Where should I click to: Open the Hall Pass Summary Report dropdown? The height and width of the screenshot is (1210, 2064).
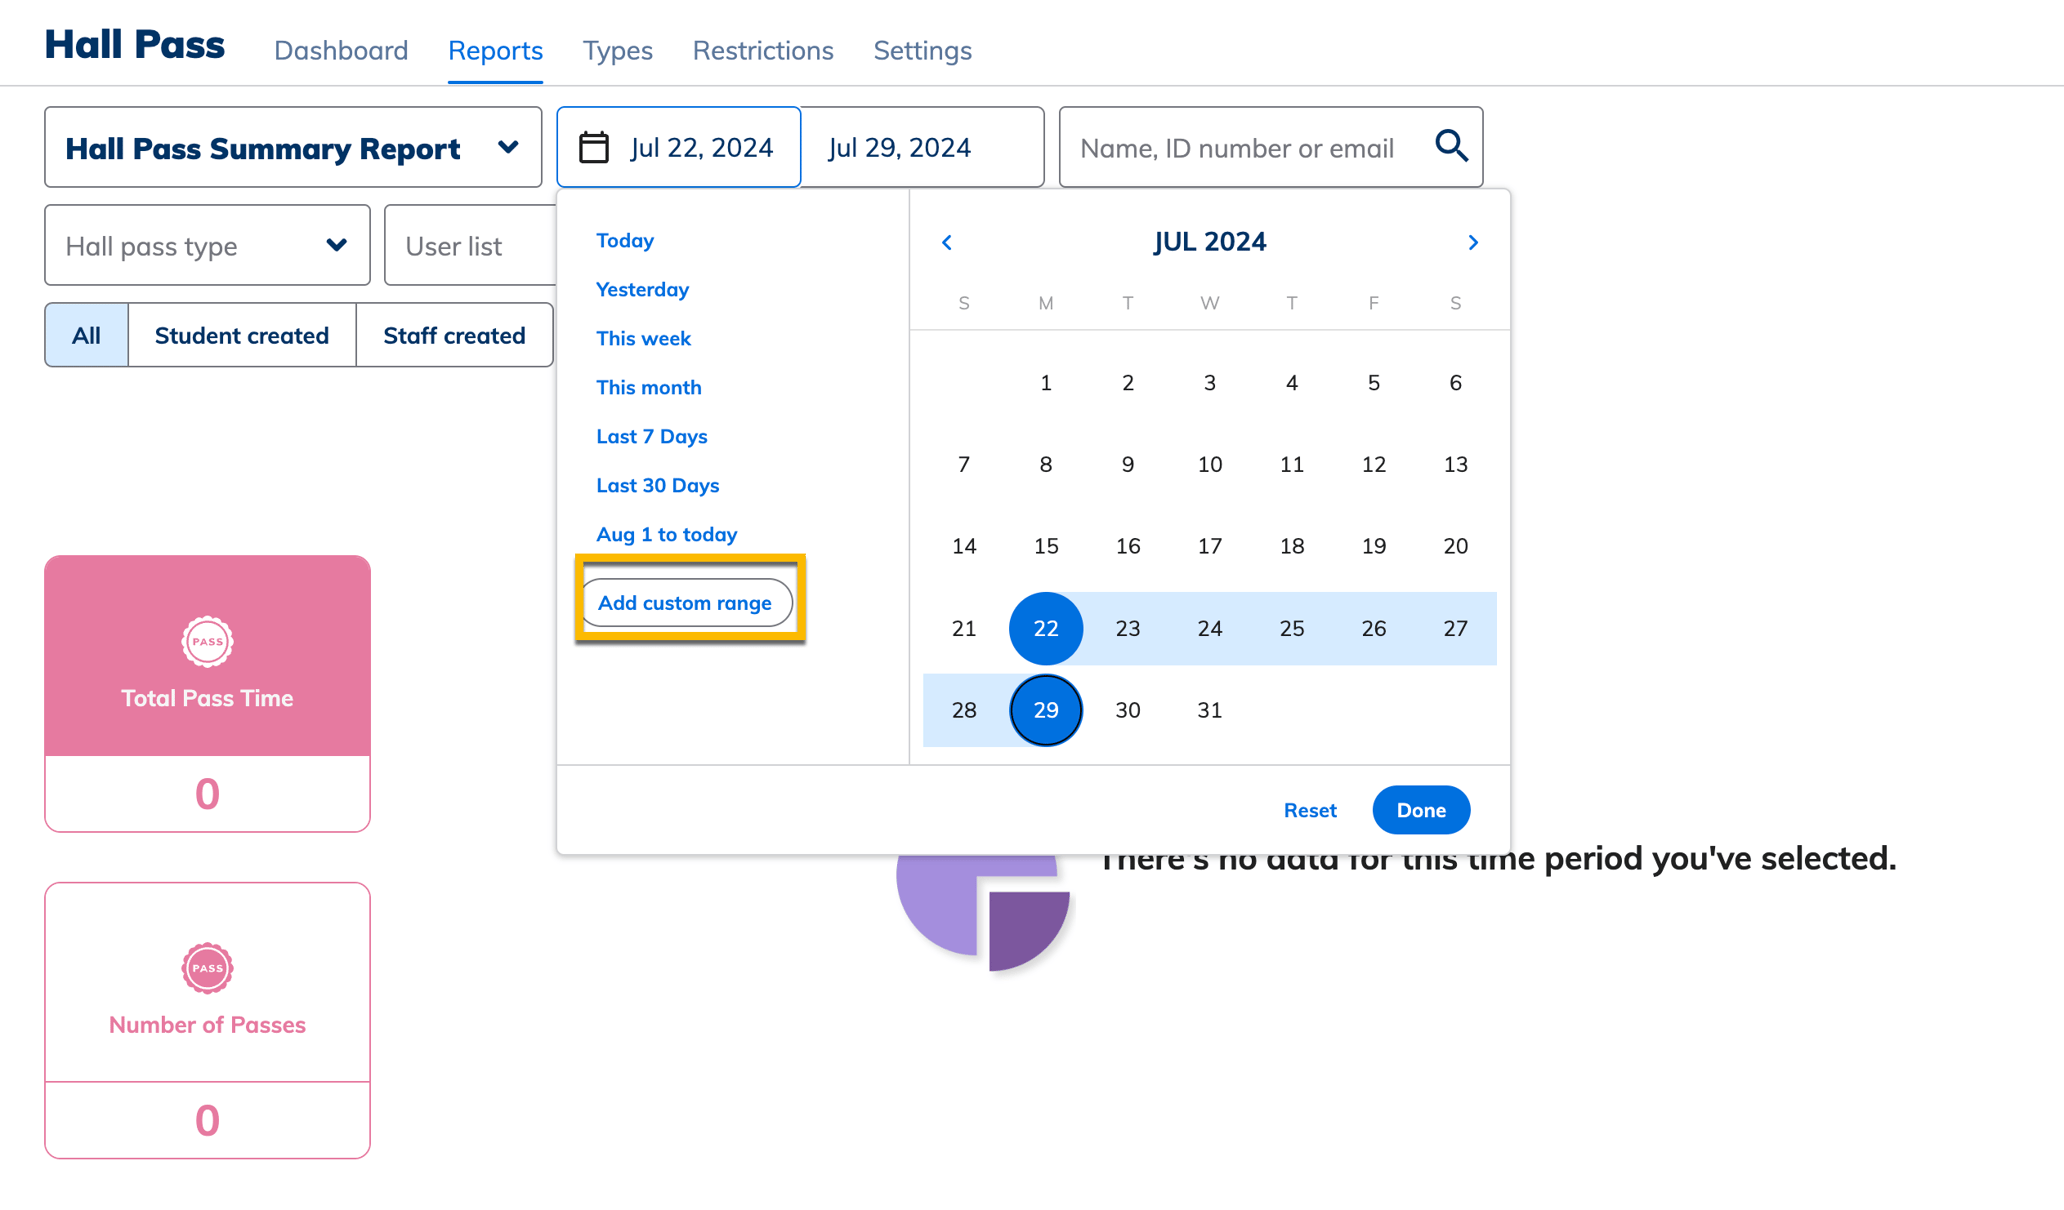click(x=293, y=148)
